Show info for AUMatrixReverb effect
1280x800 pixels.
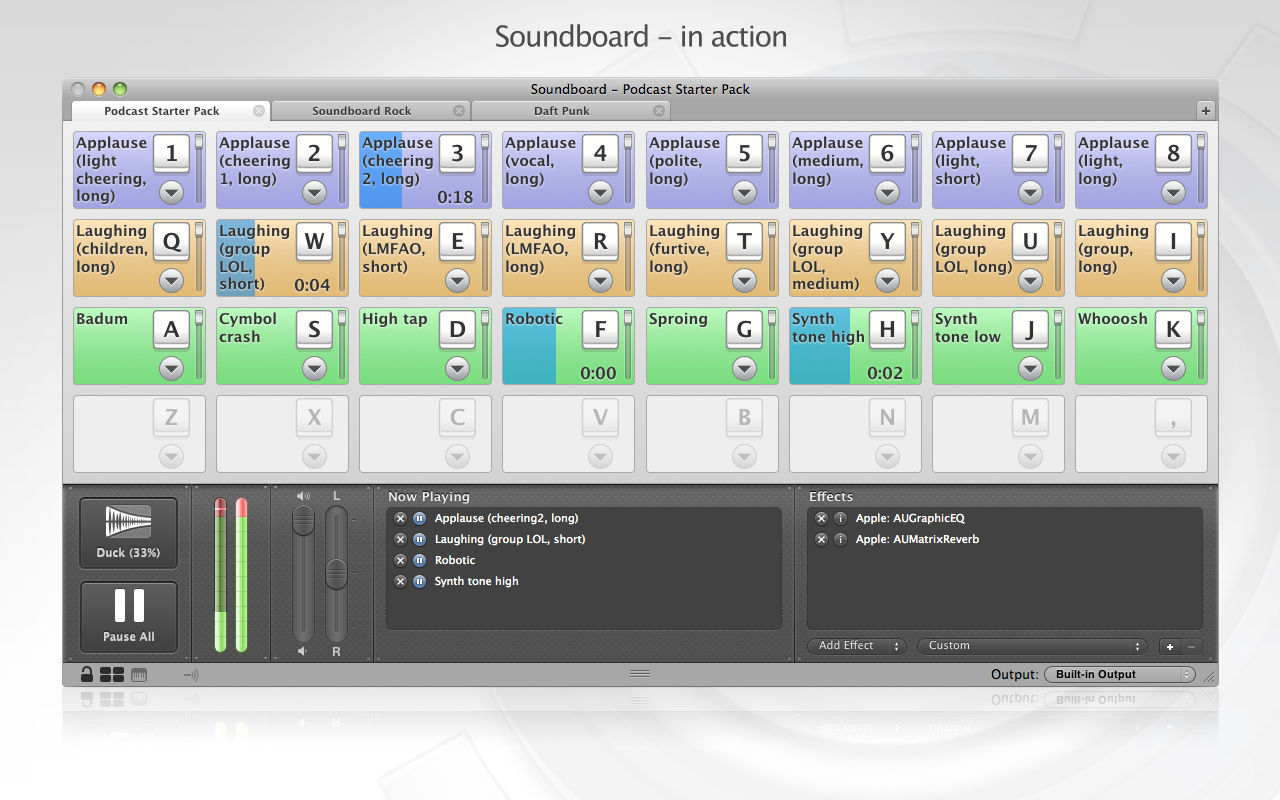[840, 539]
